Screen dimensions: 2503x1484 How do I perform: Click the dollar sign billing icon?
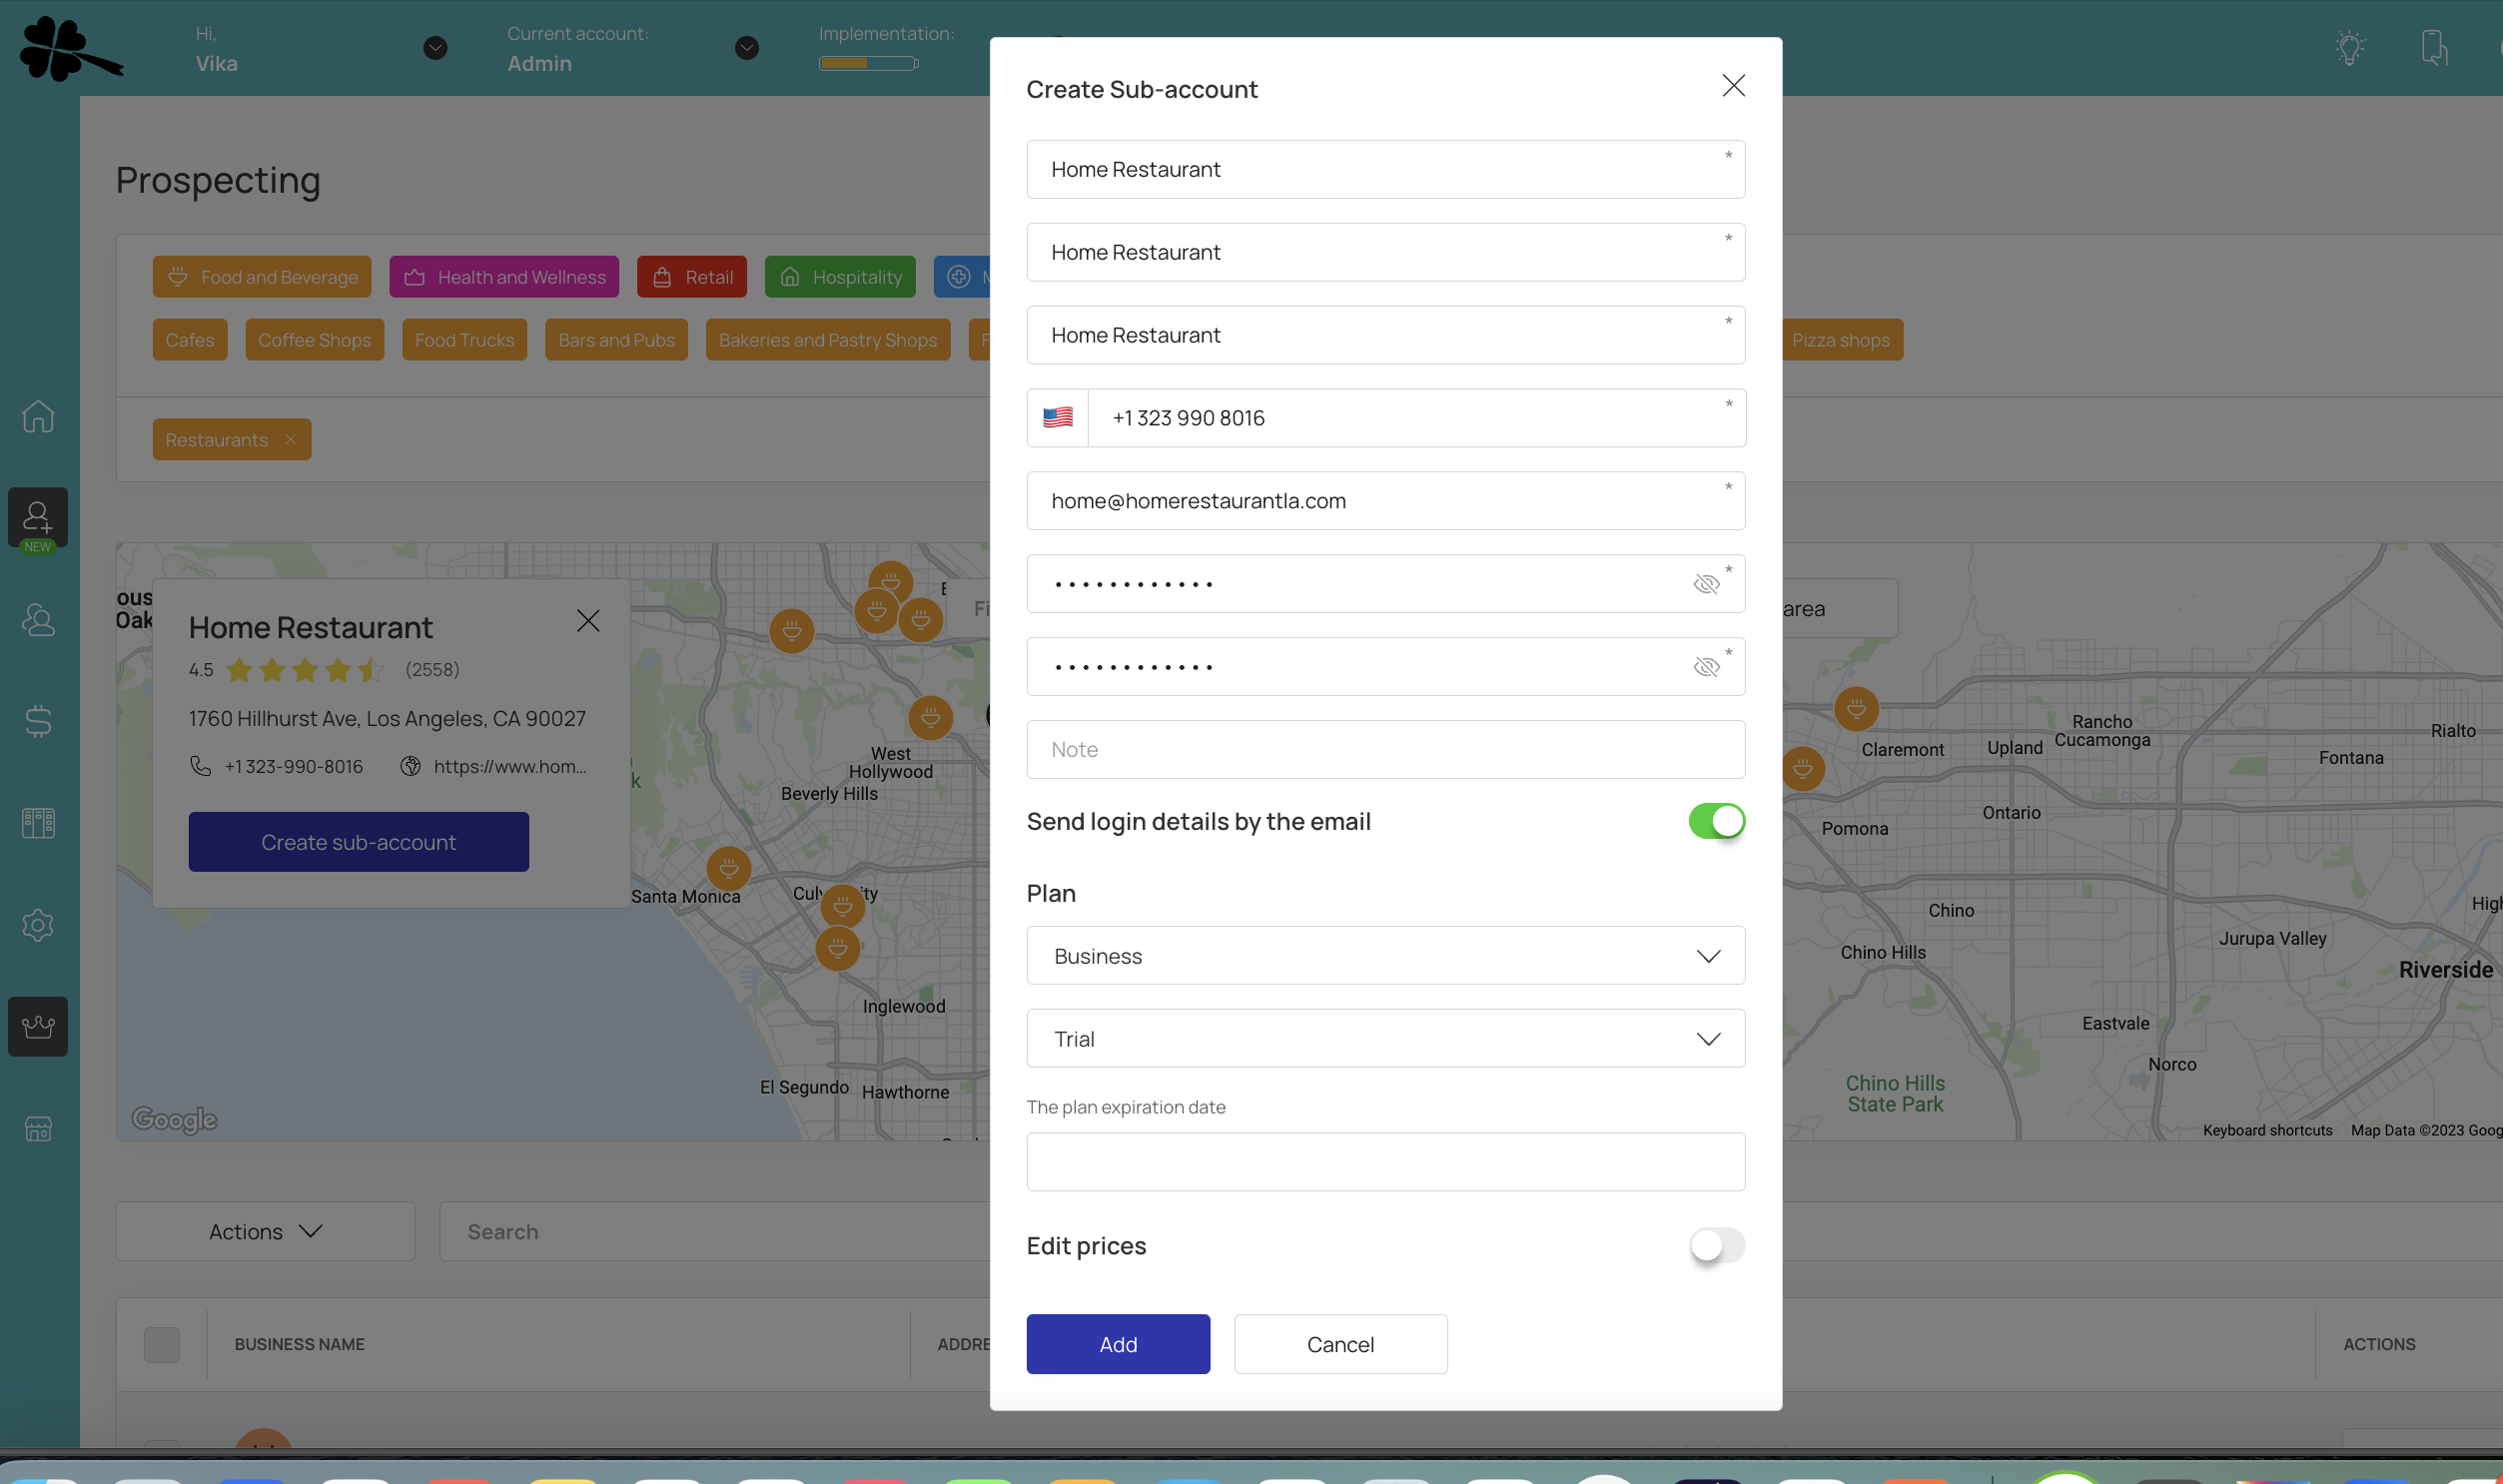tap(38, 721)
